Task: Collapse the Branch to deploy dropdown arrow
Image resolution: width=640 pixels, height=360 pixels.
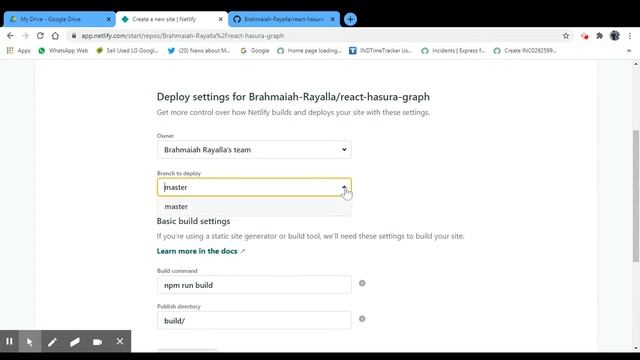Action: click(344, 187)
